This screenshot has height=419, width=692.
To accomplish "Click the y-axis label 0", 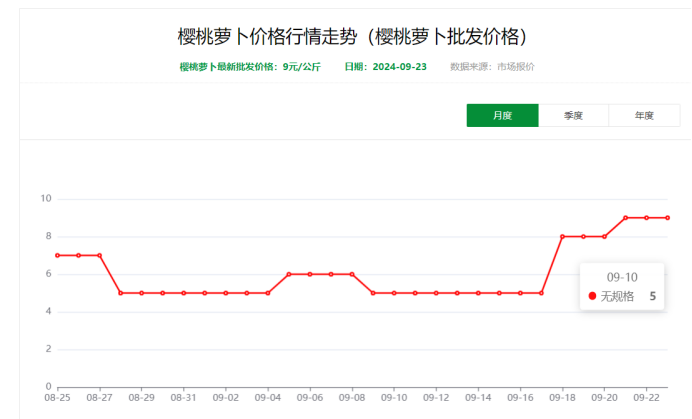I will (49, 386).
